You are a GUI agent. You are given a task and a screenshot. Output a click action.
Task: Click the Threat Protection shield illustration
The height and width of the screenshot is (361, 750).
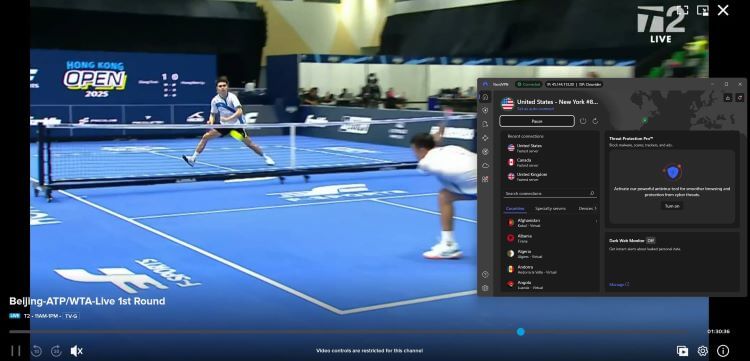(x=672, y=172)
